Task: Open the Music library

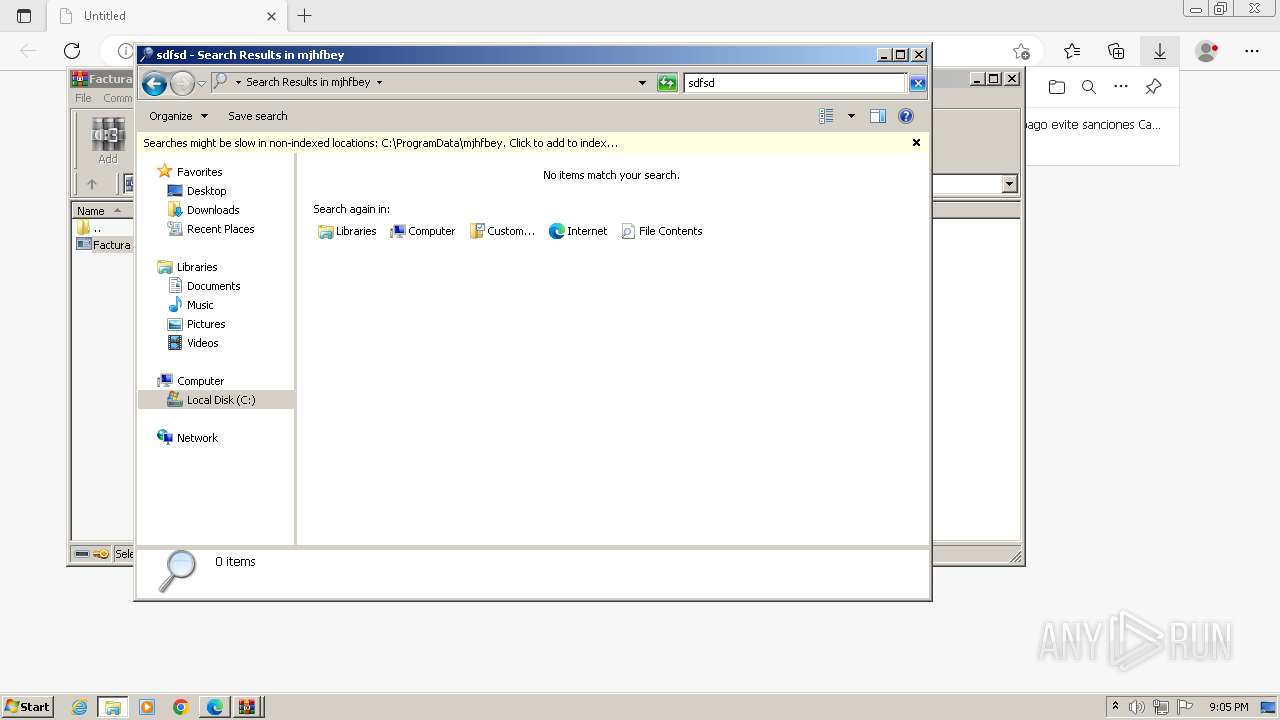Action: click(x=191, y=305)
